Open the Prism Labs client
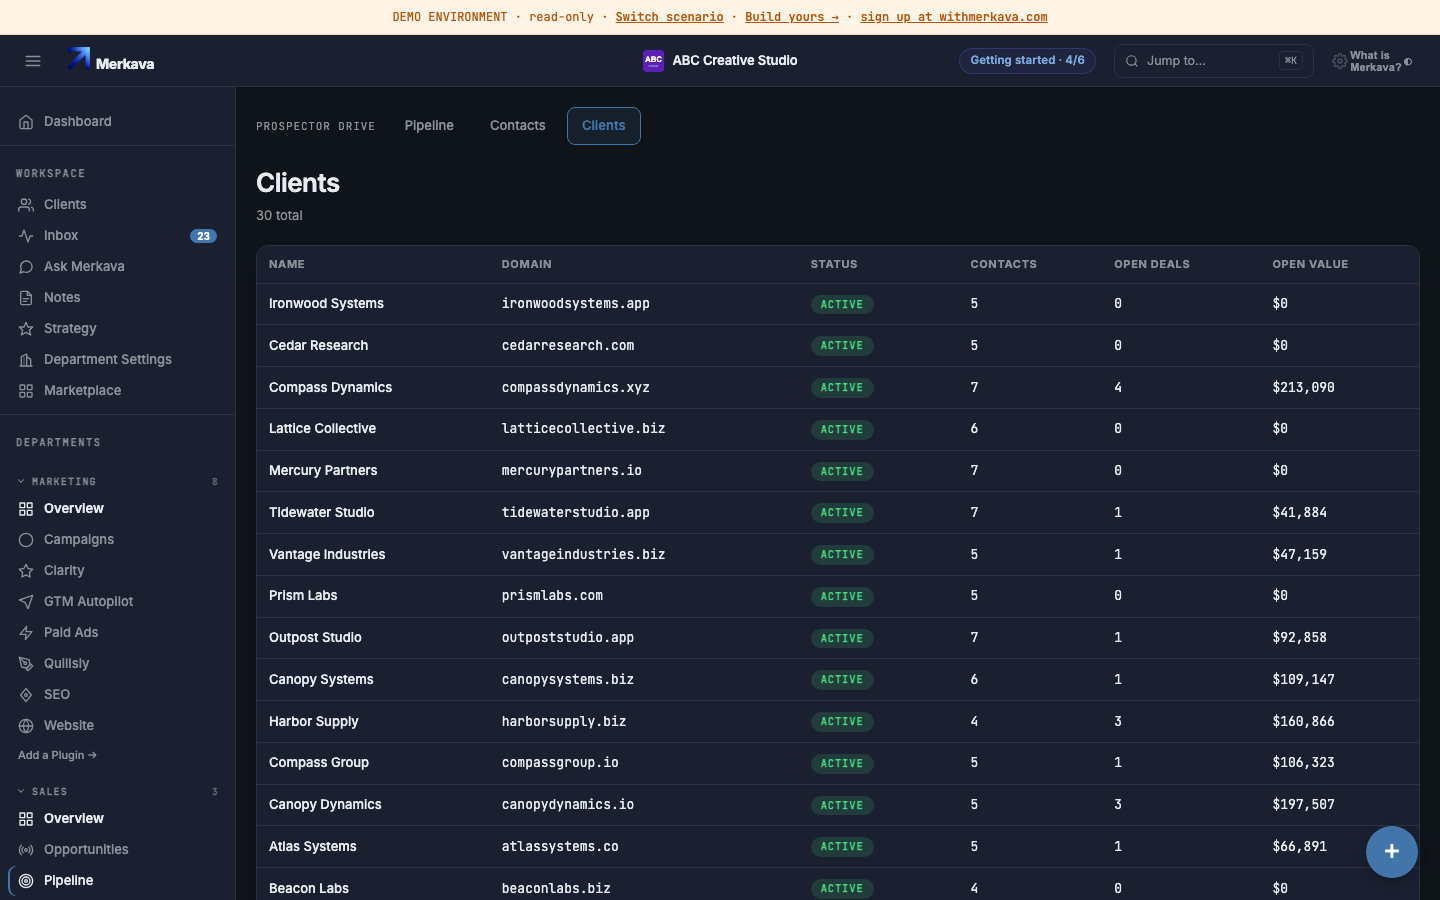This screenshot has height=900, width=1440. point(303,596)
